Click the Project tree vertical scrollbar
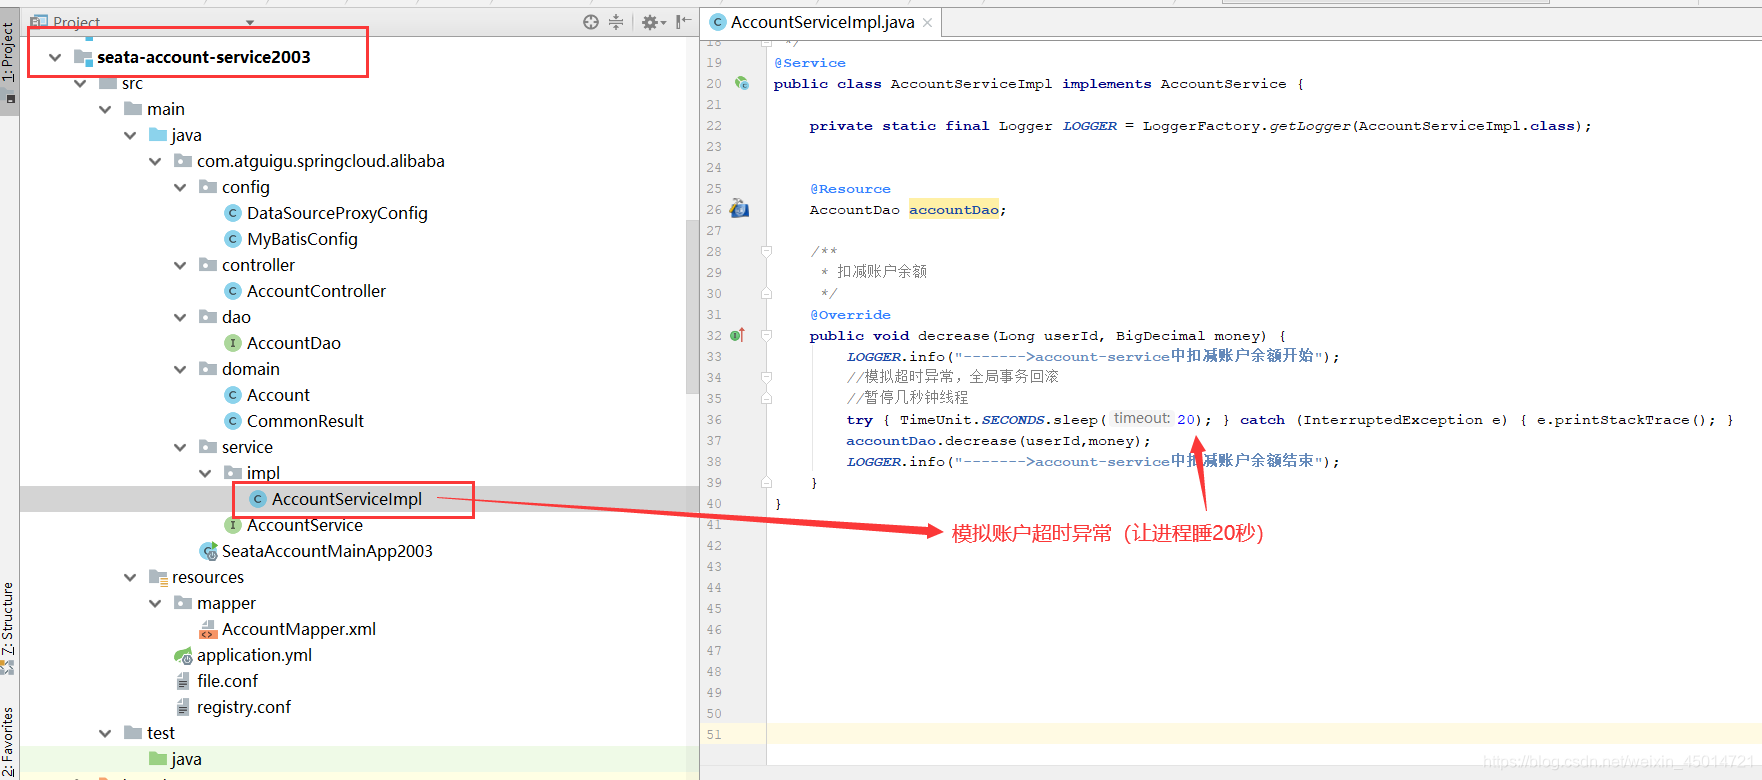Viewport: 1762px width, 780px height. tap(692, 305)
